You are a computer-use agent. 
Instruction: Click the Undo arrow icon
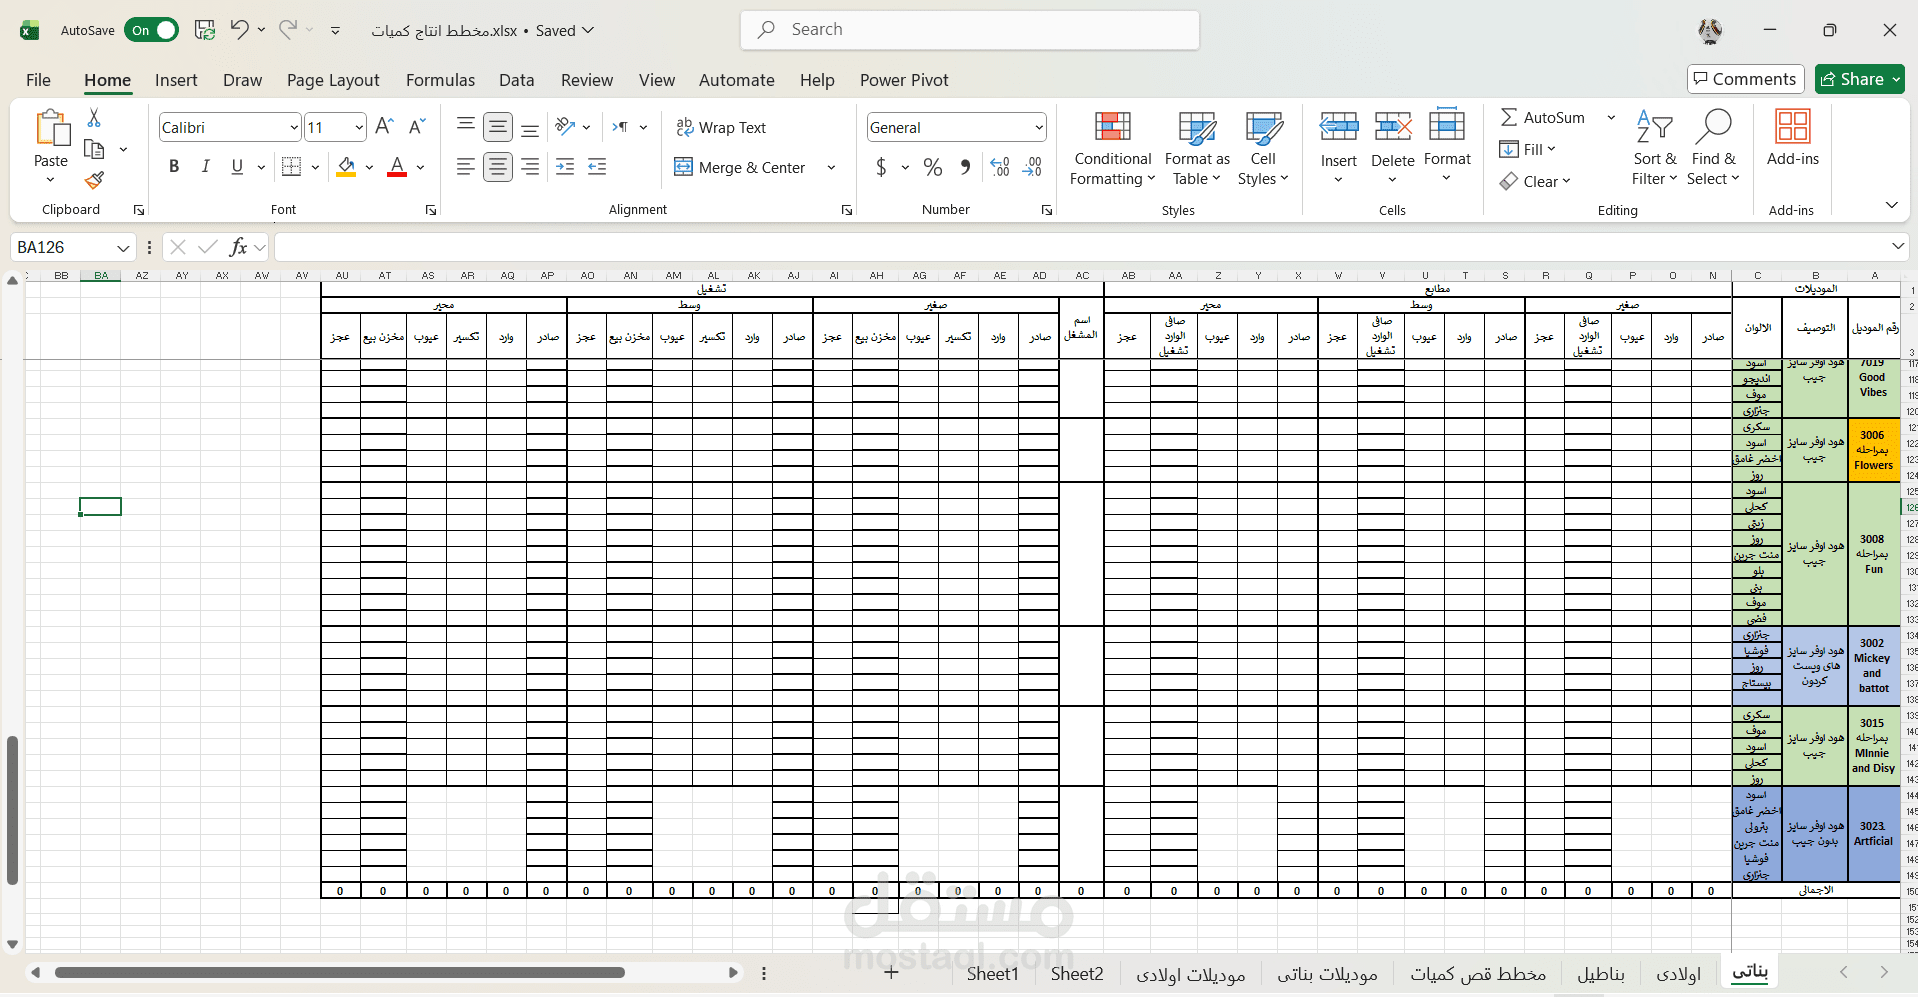tap(239, 29)
